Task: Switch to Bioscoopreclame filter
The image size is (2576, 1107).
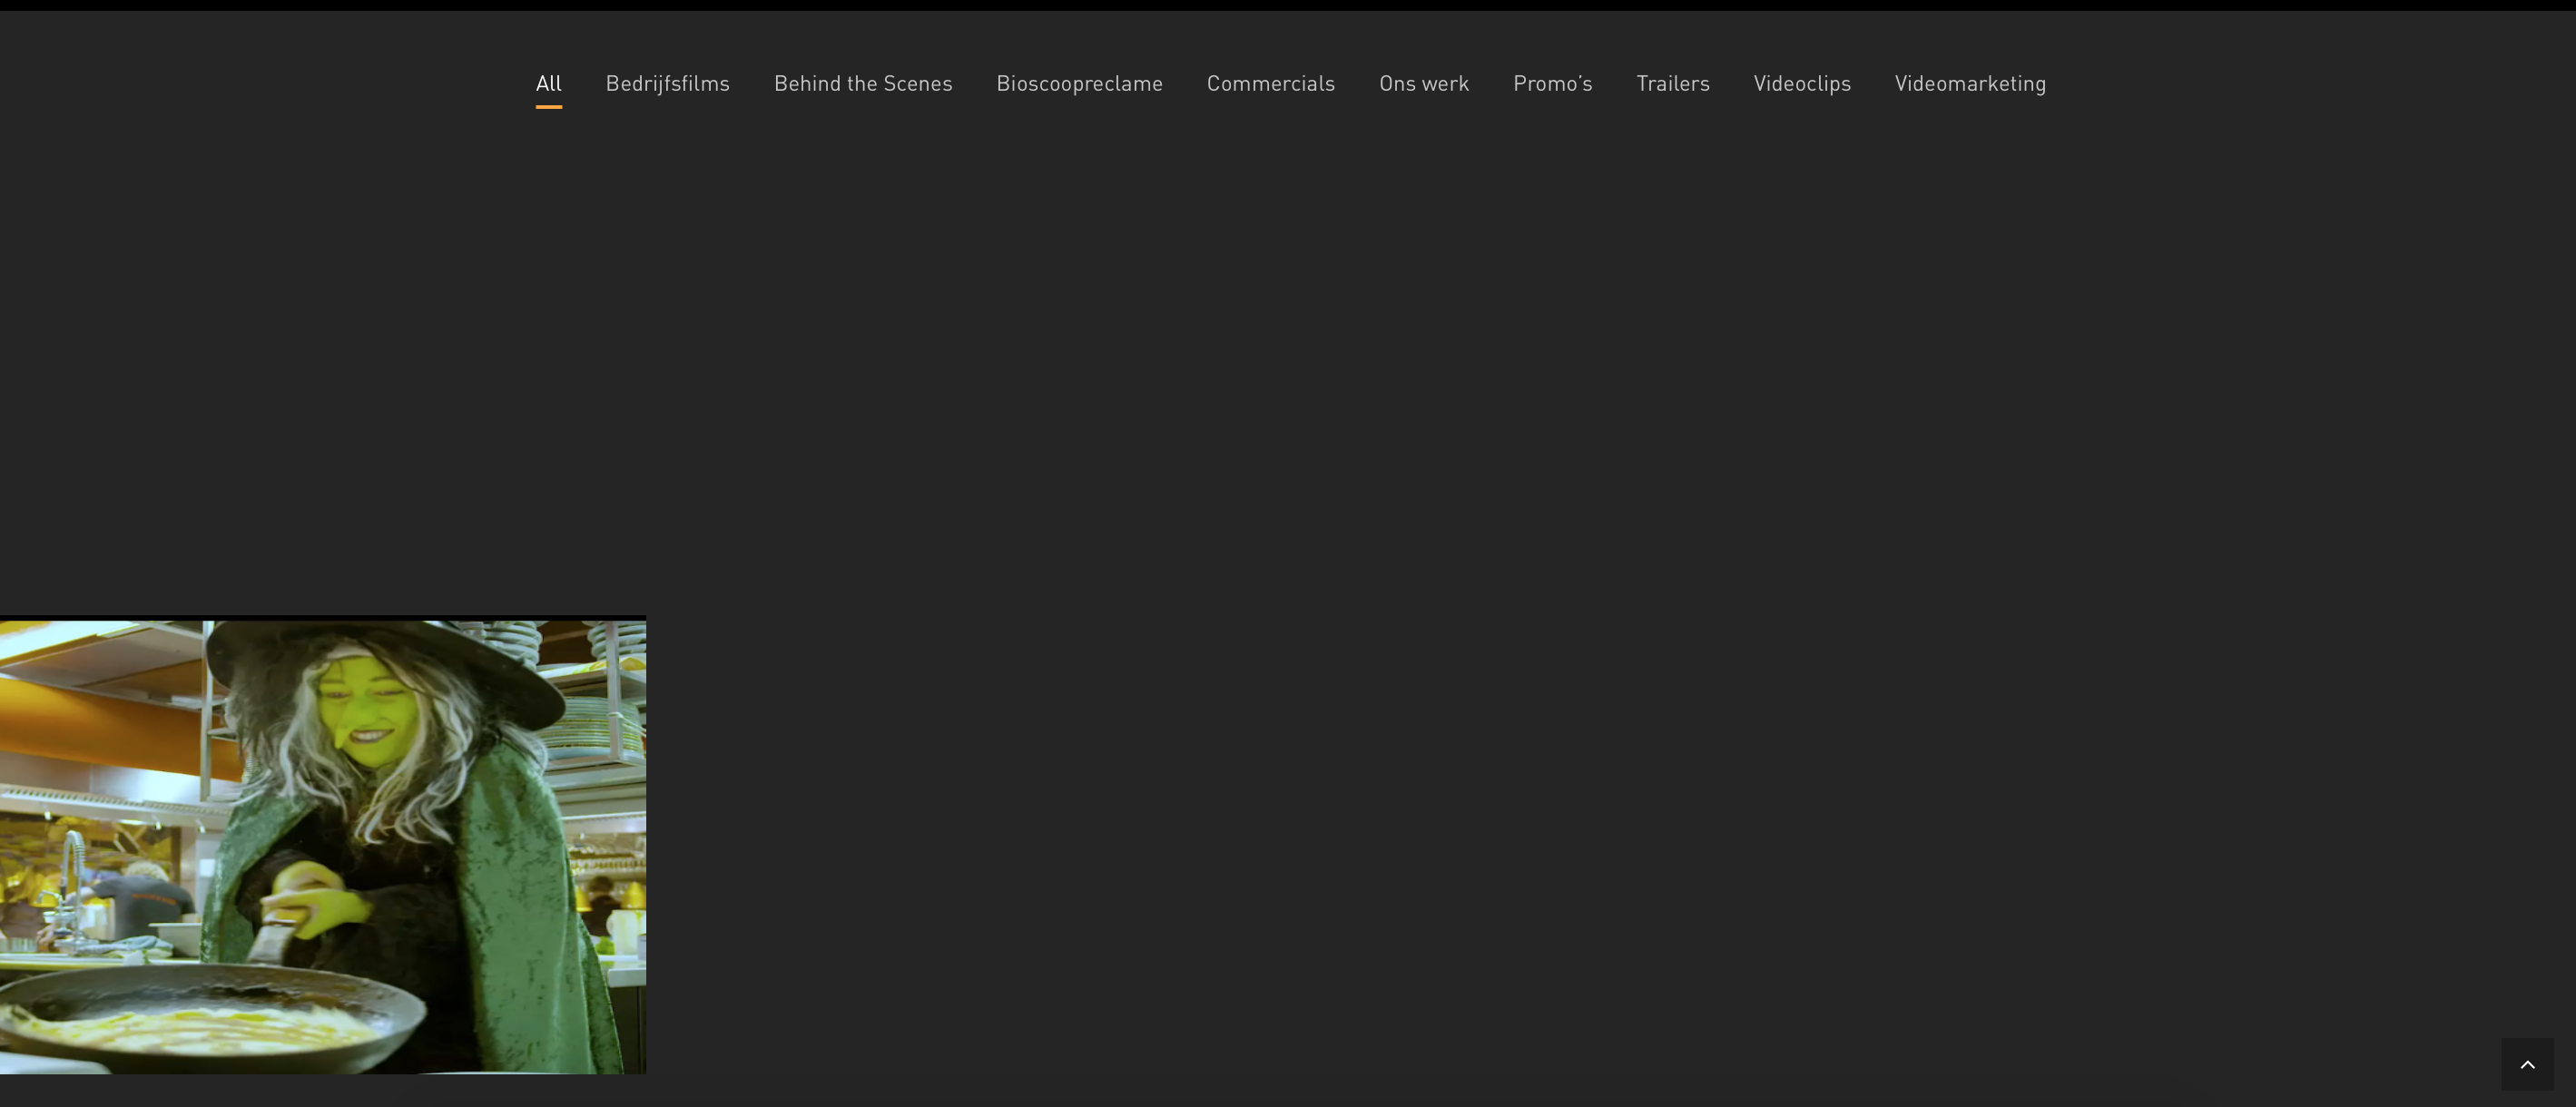Action: (x=1079, y=83)
